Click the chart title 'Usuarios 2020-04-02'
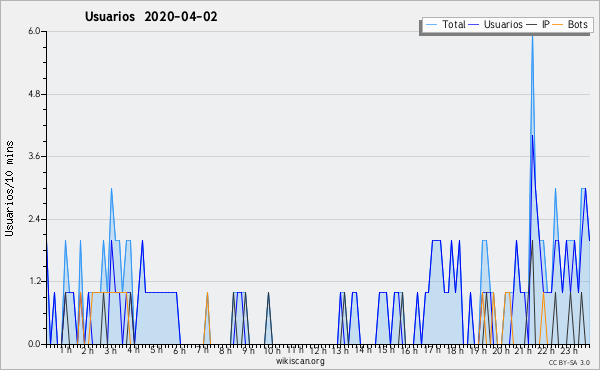Viewport: 600px width, 370px height. coord(151,17)
